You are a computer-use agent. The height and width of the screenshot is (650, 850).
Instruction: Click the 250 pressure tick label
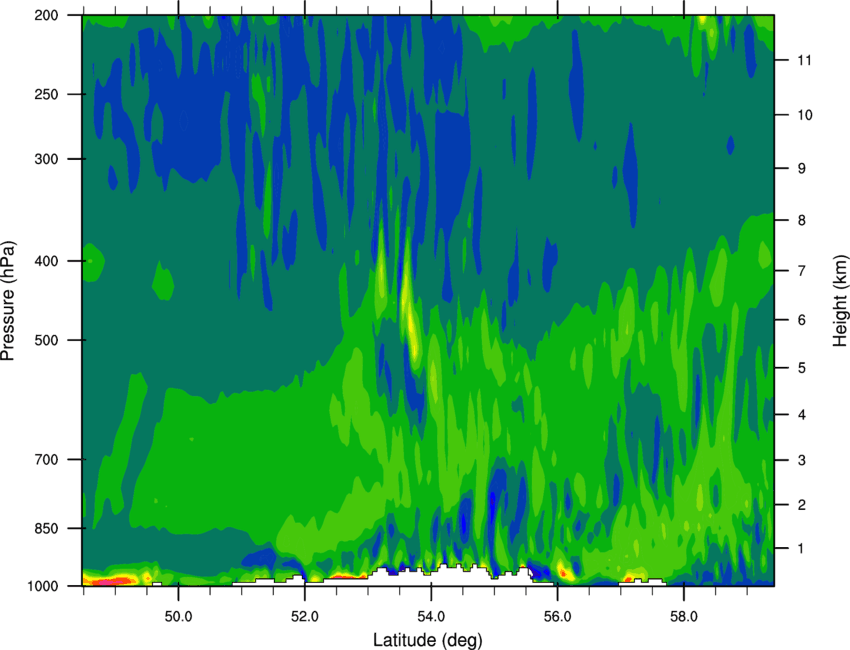46,94
